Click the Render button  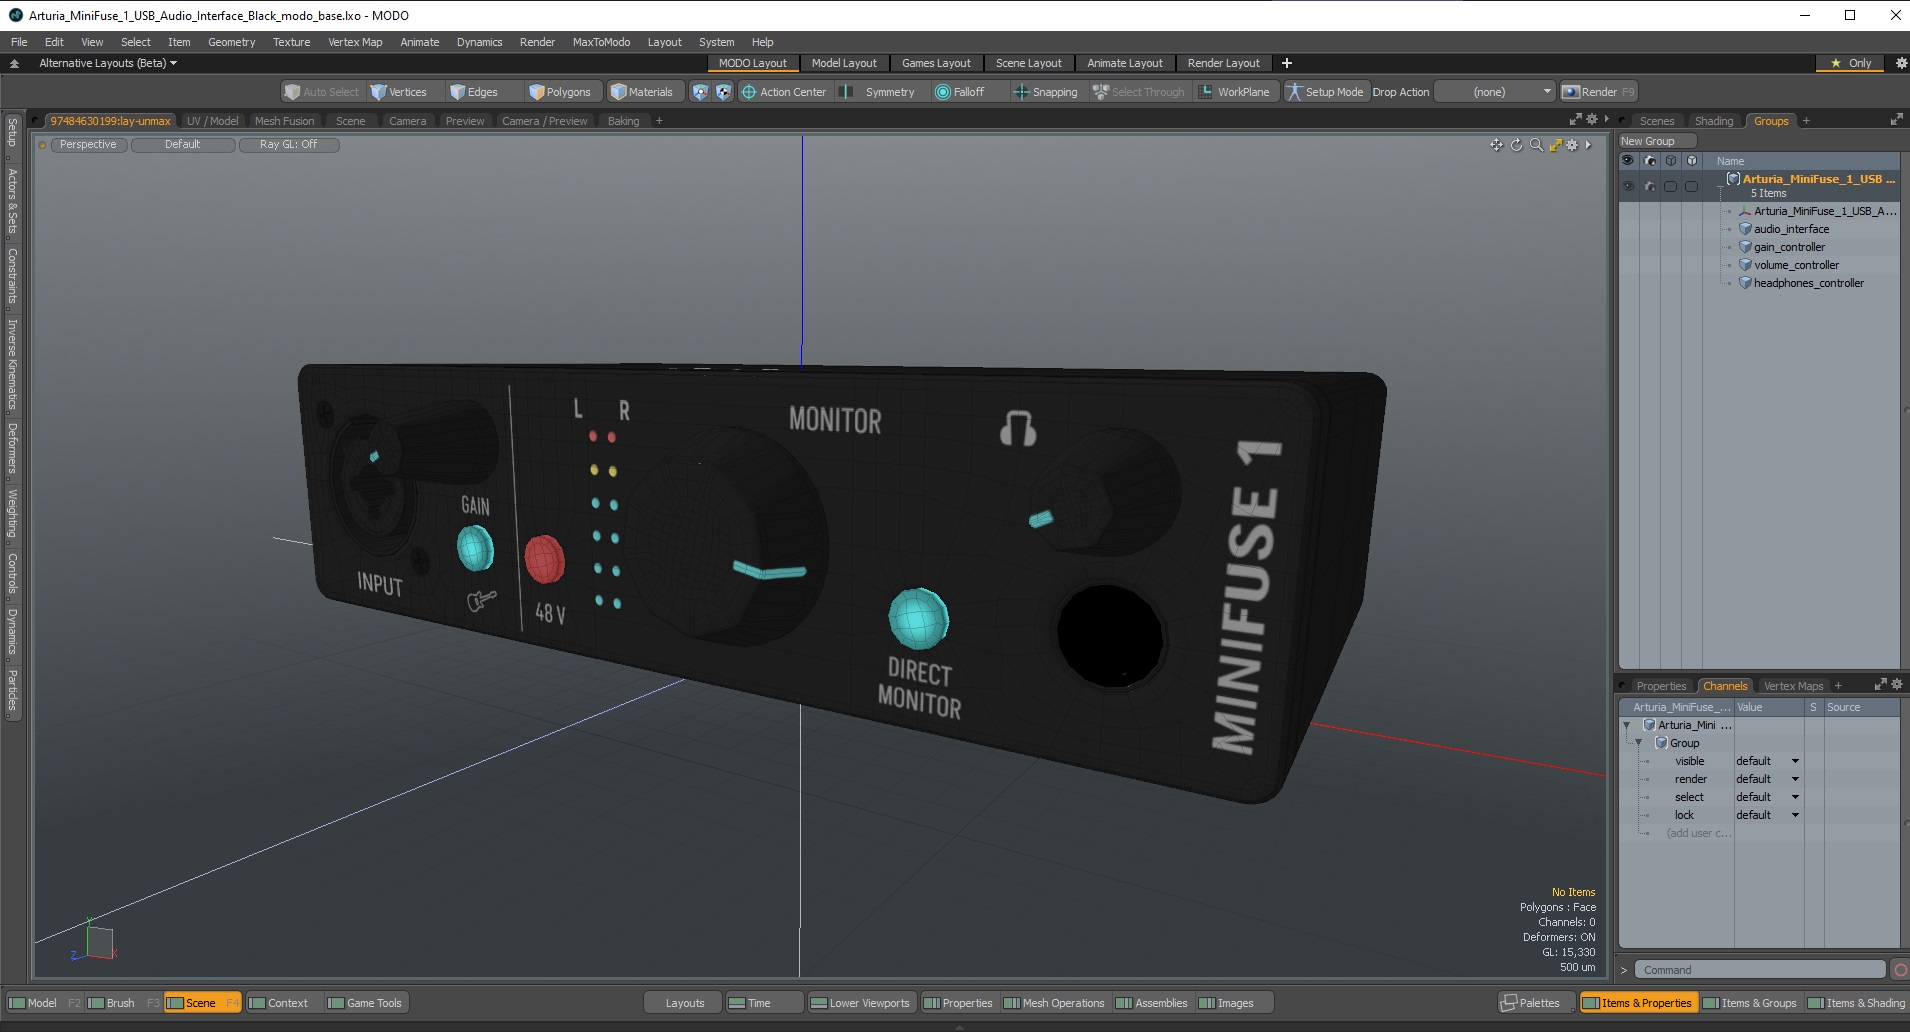click(x=1599, y=92)
